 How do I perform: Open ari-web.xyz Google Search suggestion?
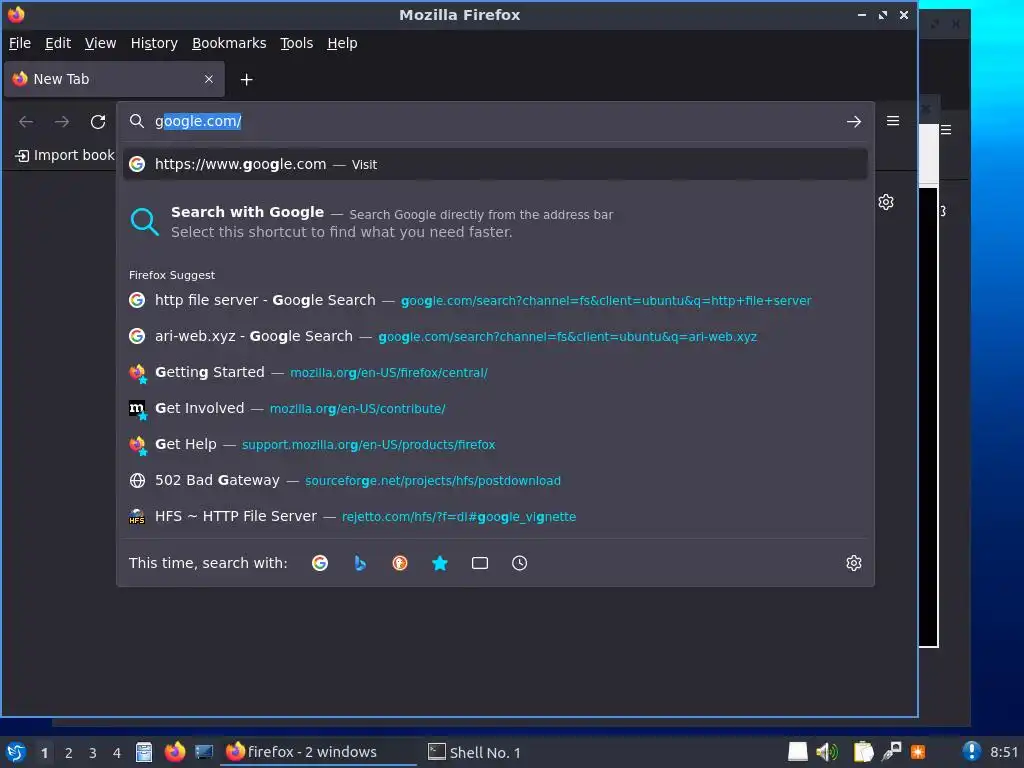[x=495, y=336]
